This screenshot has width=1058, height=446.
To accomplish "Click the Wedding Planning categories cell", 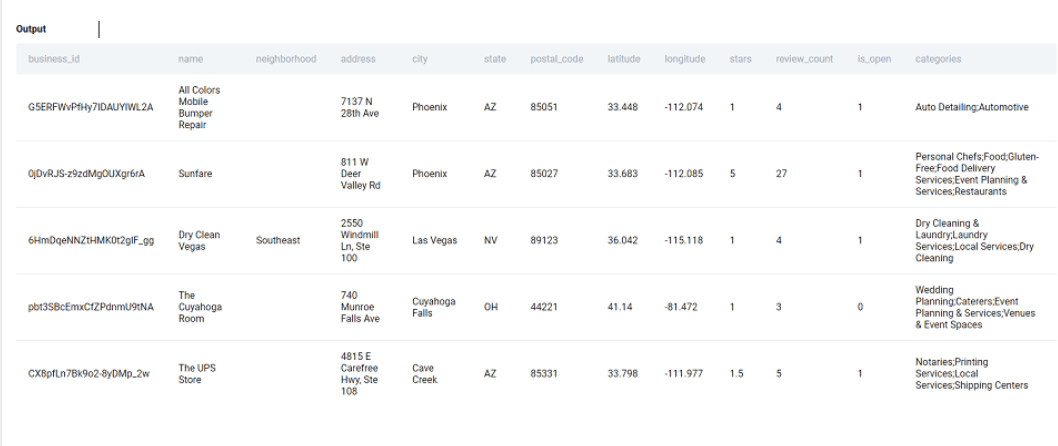I will click(976, 307).
